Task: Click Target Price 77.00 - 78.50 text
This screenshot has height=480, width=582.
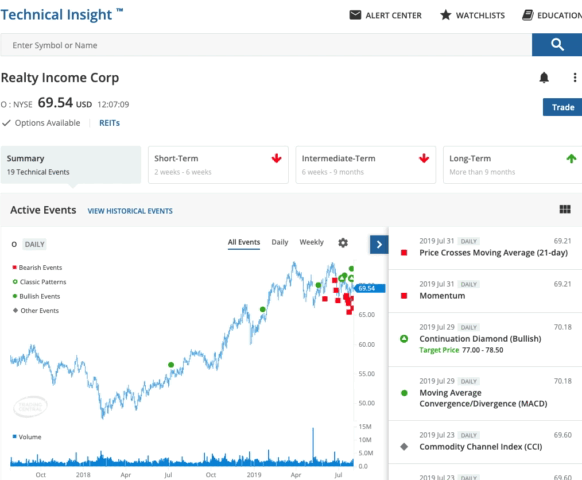Action: 461,350
